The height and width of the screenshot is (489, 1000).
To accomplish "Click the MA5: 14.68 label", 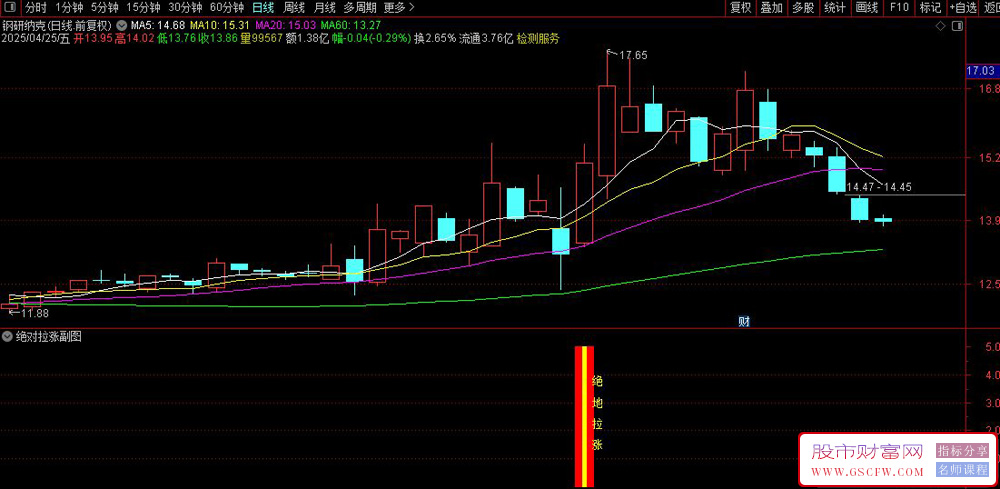I will 158,26.
